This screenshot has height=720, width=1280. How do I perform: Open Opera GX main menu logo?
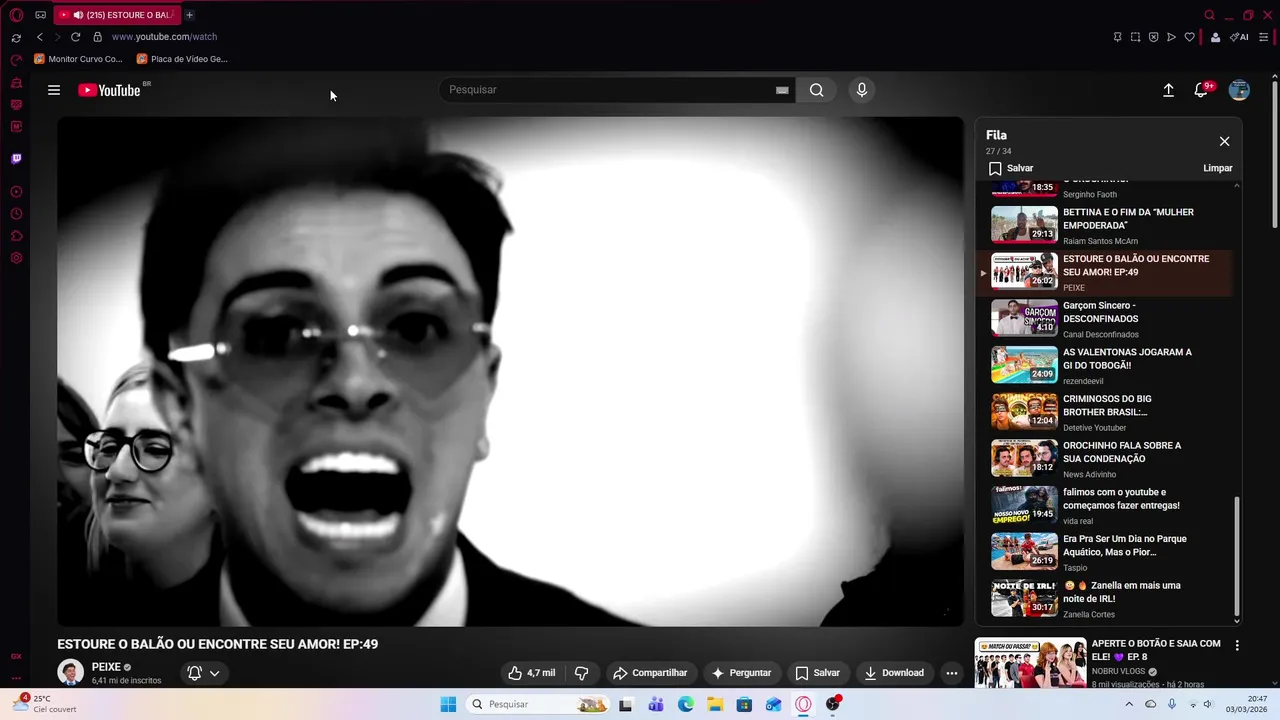(16, 15)
